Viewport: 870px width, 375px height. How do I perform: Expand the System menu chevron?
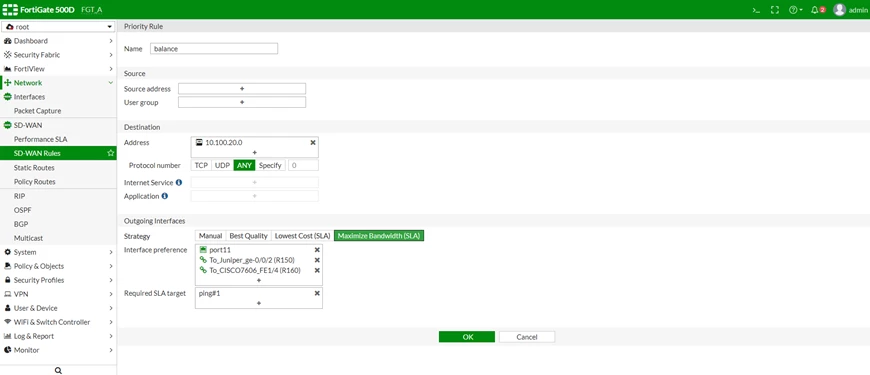110,252
